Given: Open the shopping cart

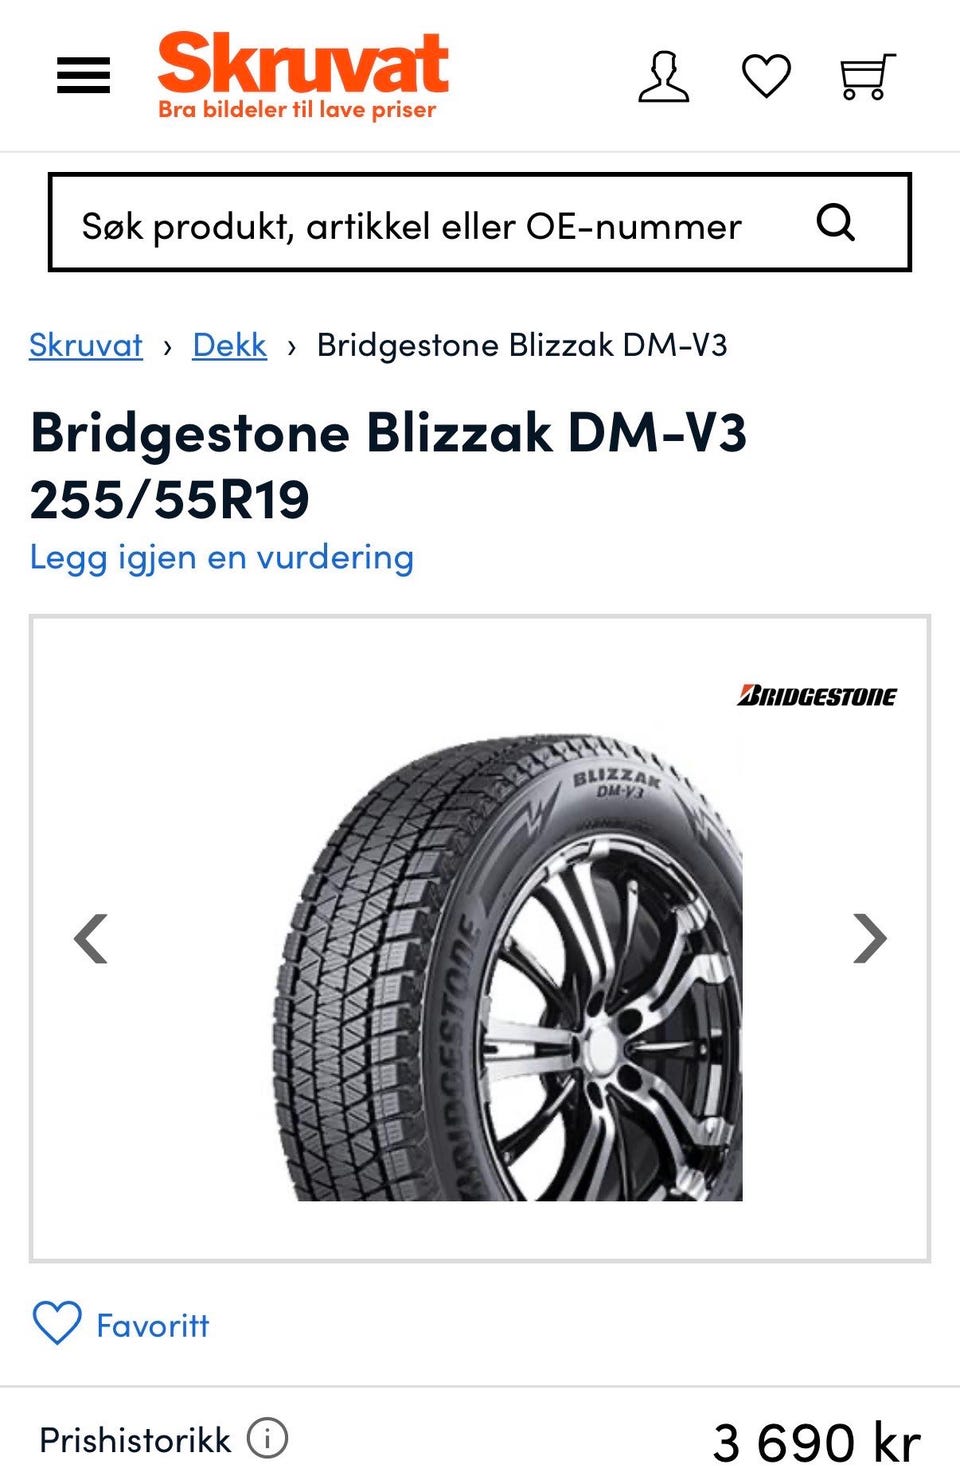Looking at the screenshot, I should (x=866, y=77).
